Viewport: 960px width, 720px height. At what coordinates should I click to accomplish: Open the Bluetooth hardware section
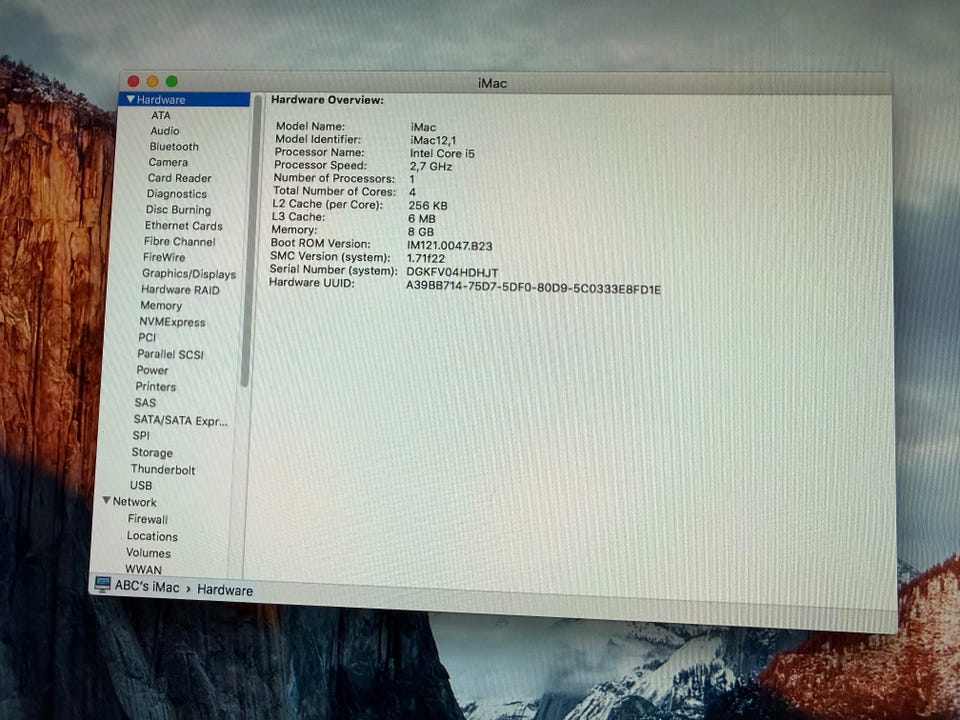click(x=174, y=146)
